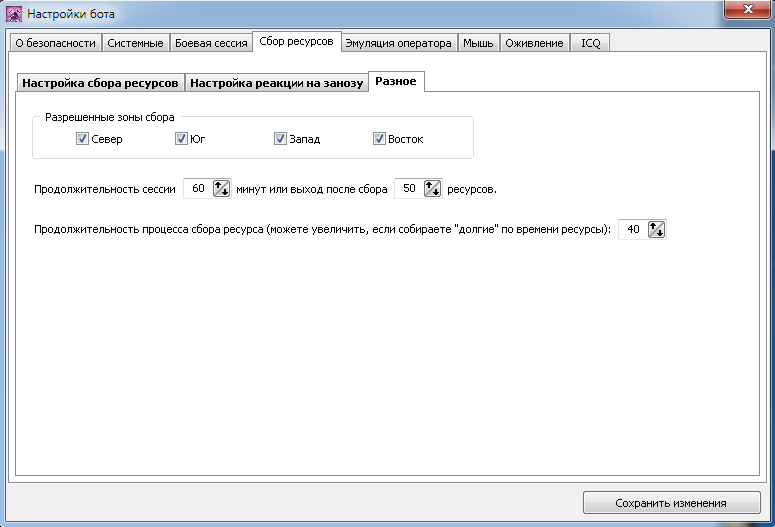The image size is (775, 527).
Task: Click the bot settings app icon in title bar
Action: click(x=13, y=14)
